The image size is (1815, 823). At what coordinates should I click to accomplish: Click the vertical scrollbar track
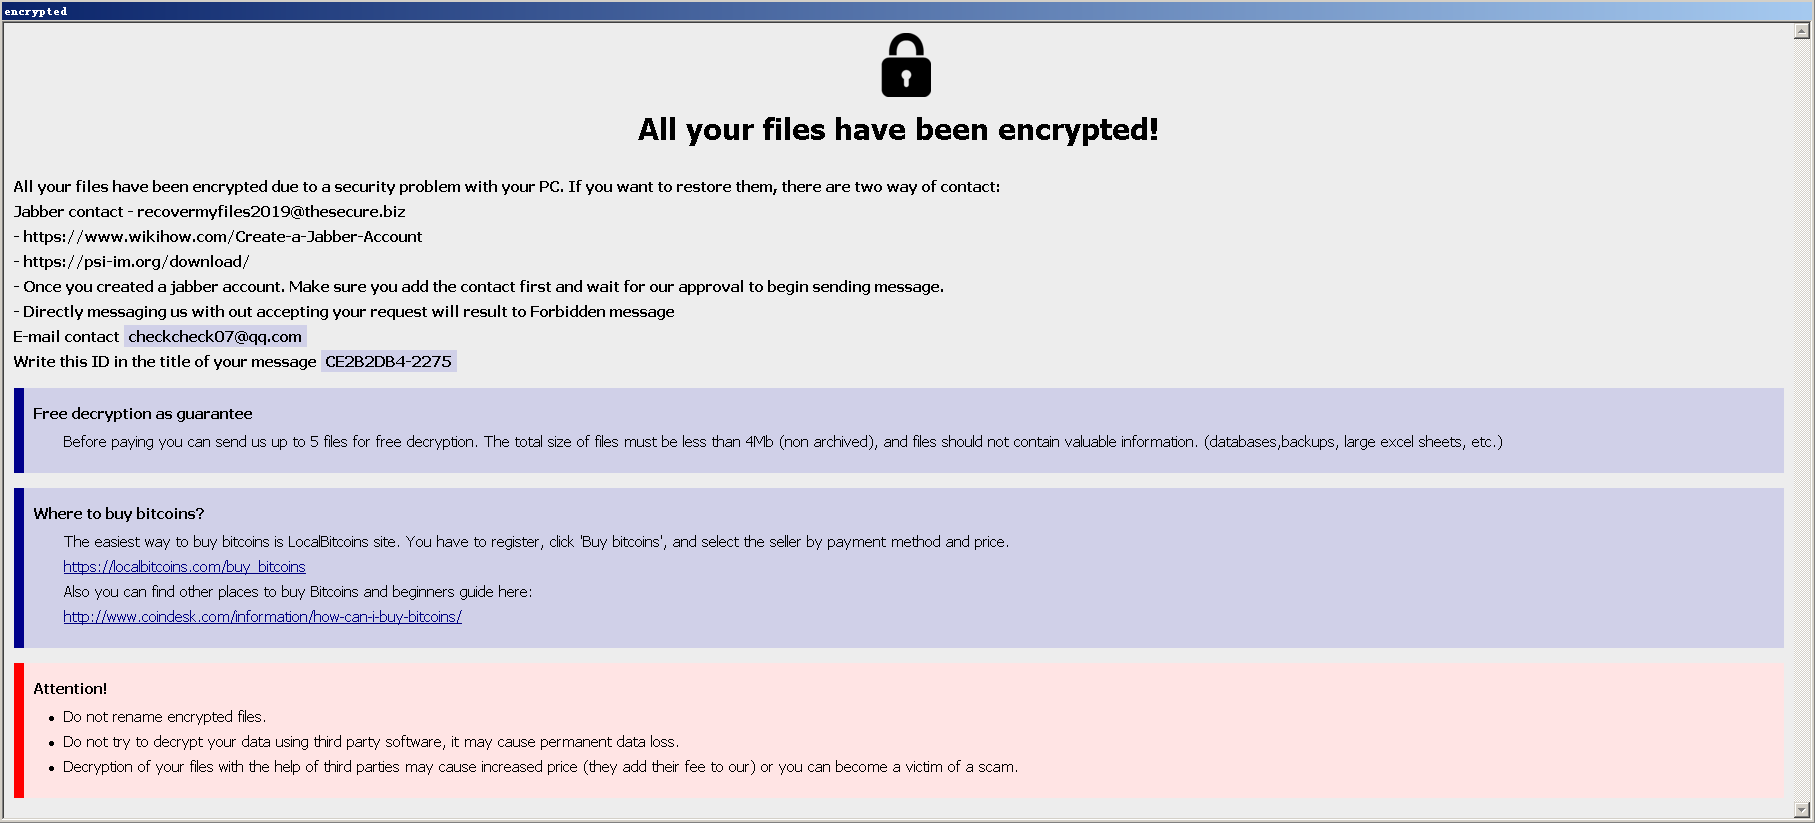click(1803, 420)
